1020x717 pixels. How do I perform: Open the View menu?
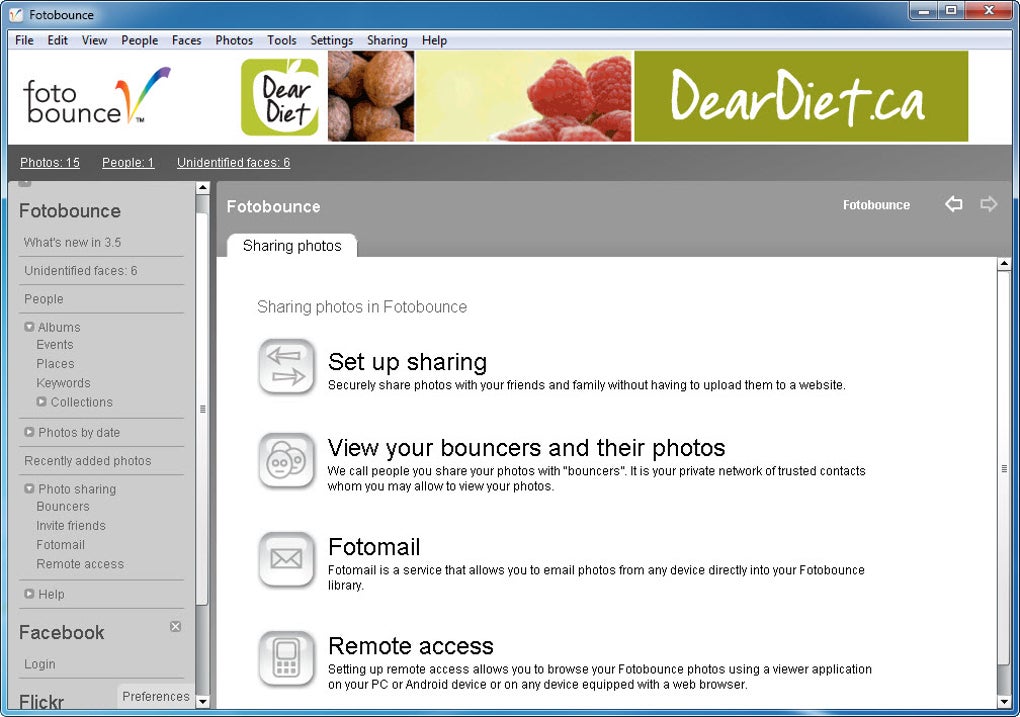click(94, 40)
